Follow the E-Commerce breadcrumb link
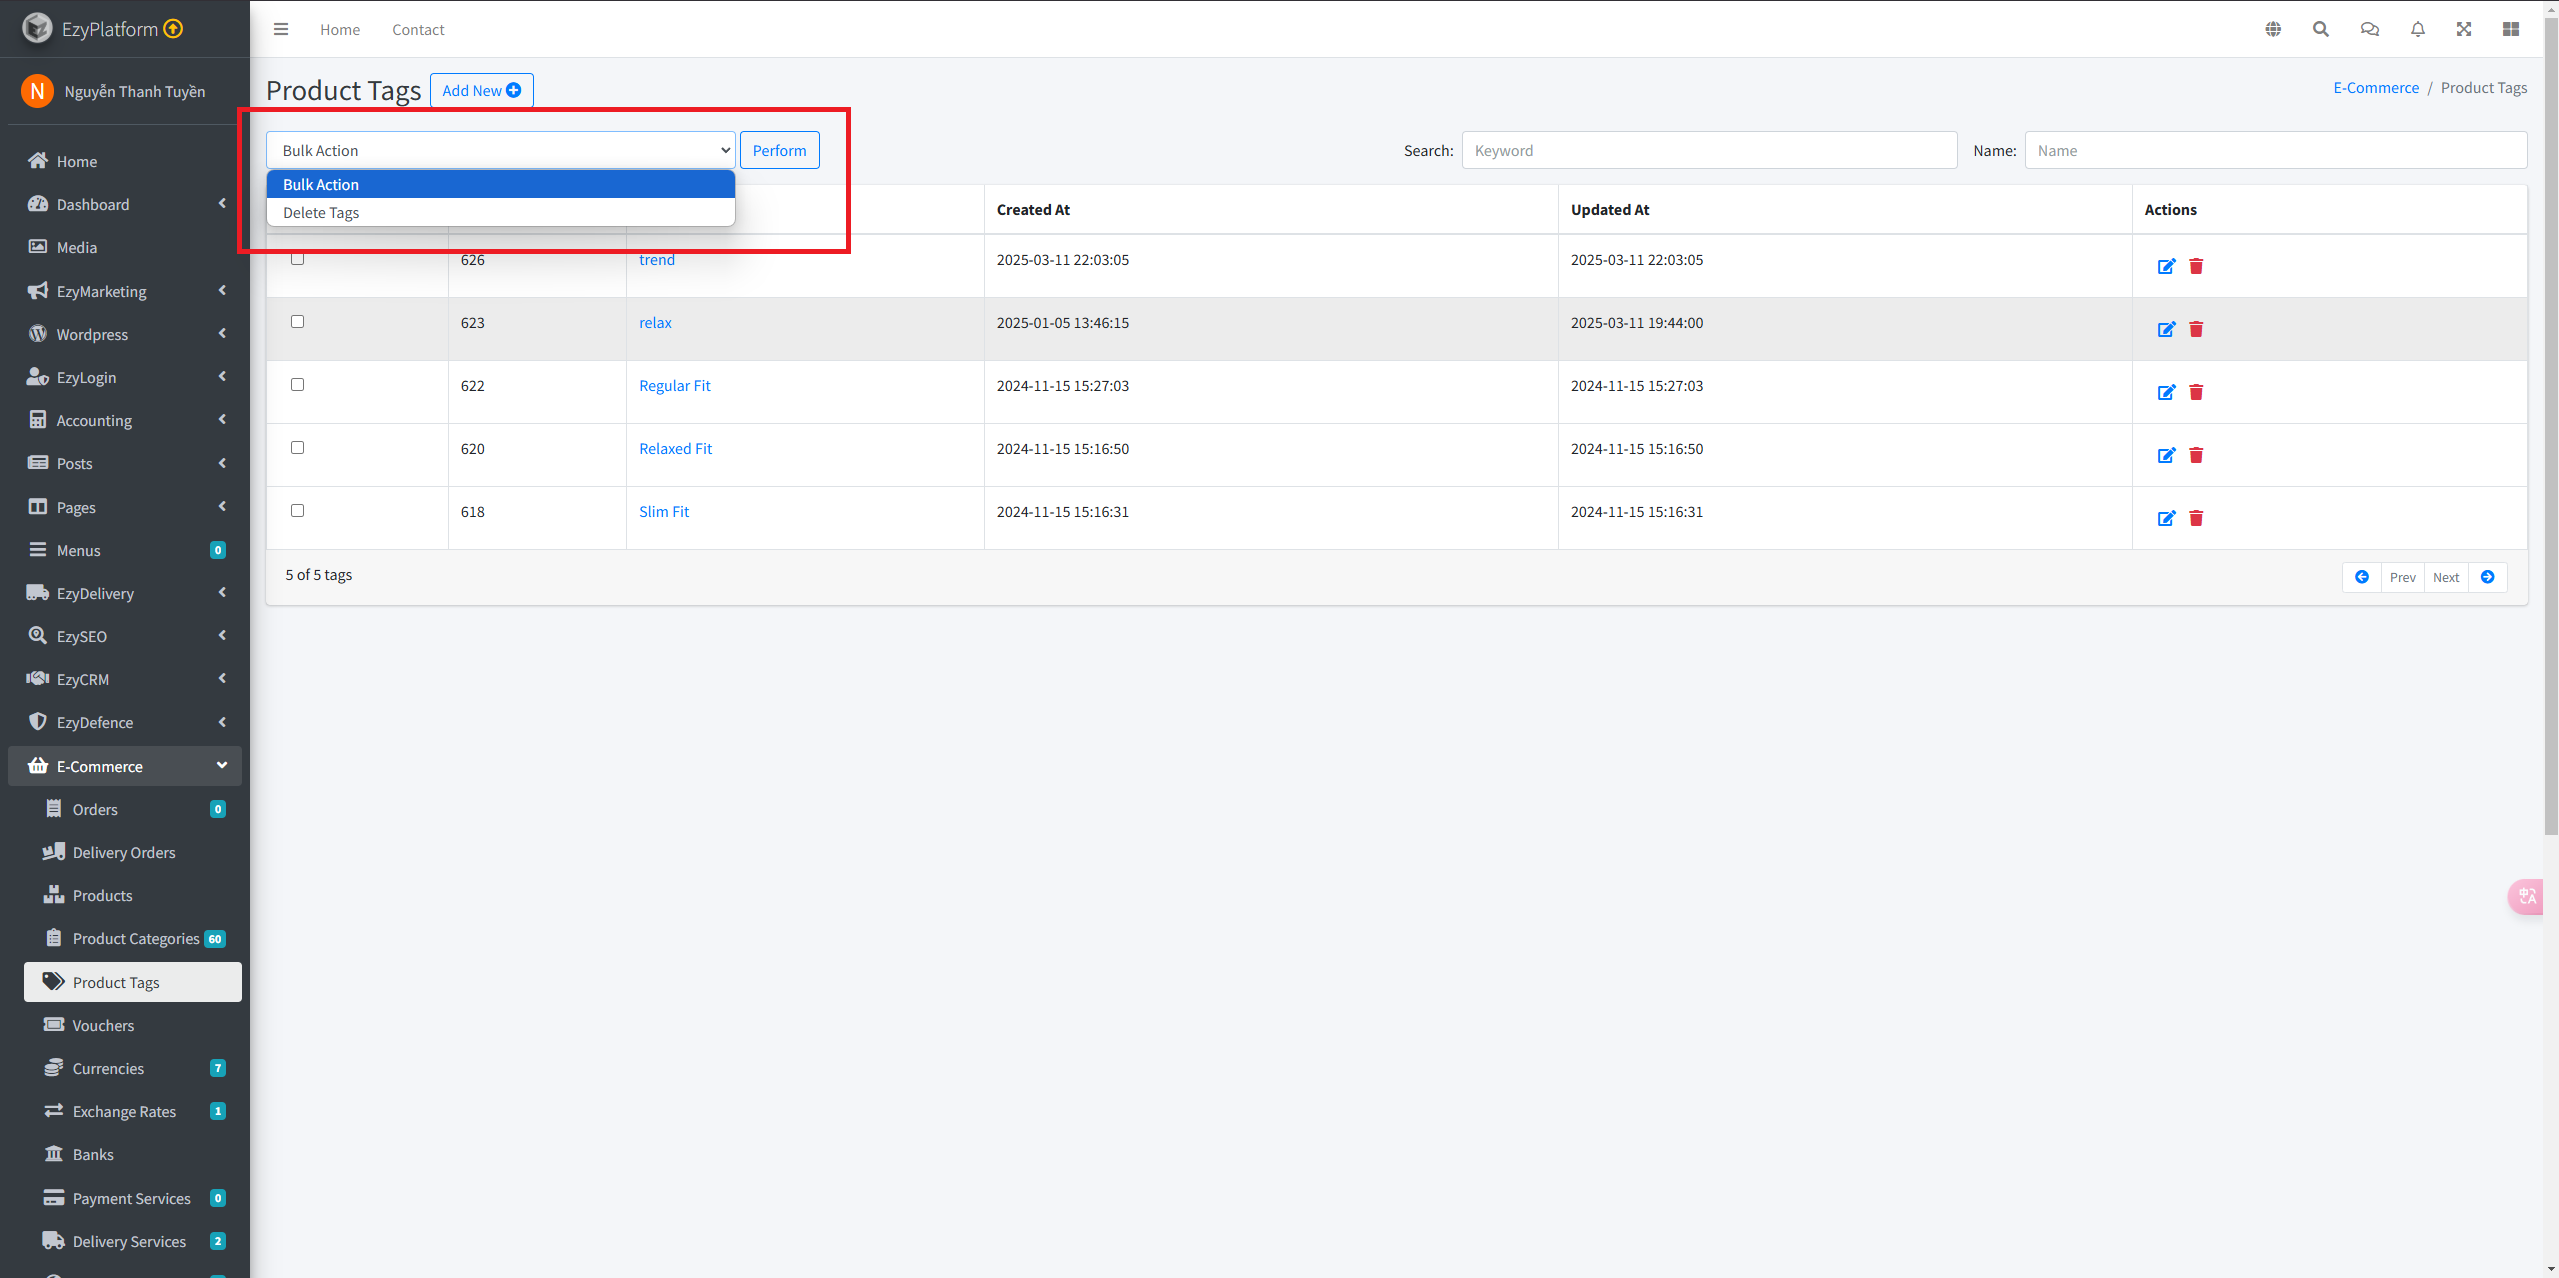 (x=2376, y=88)
